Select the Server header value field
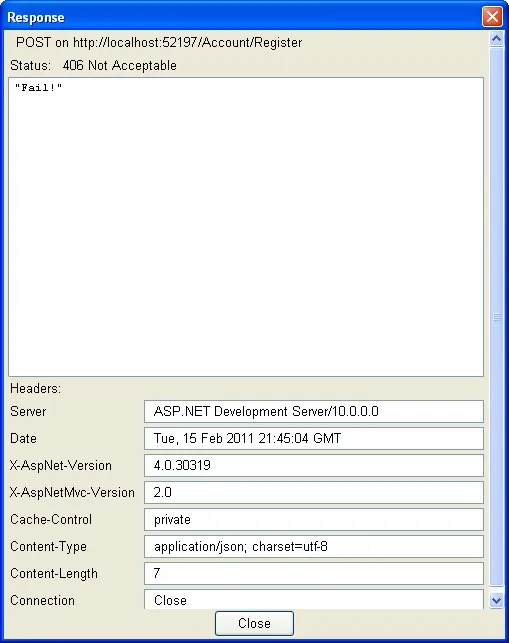The height and width of the screenshot is (643, 509). tap(314, 411)
